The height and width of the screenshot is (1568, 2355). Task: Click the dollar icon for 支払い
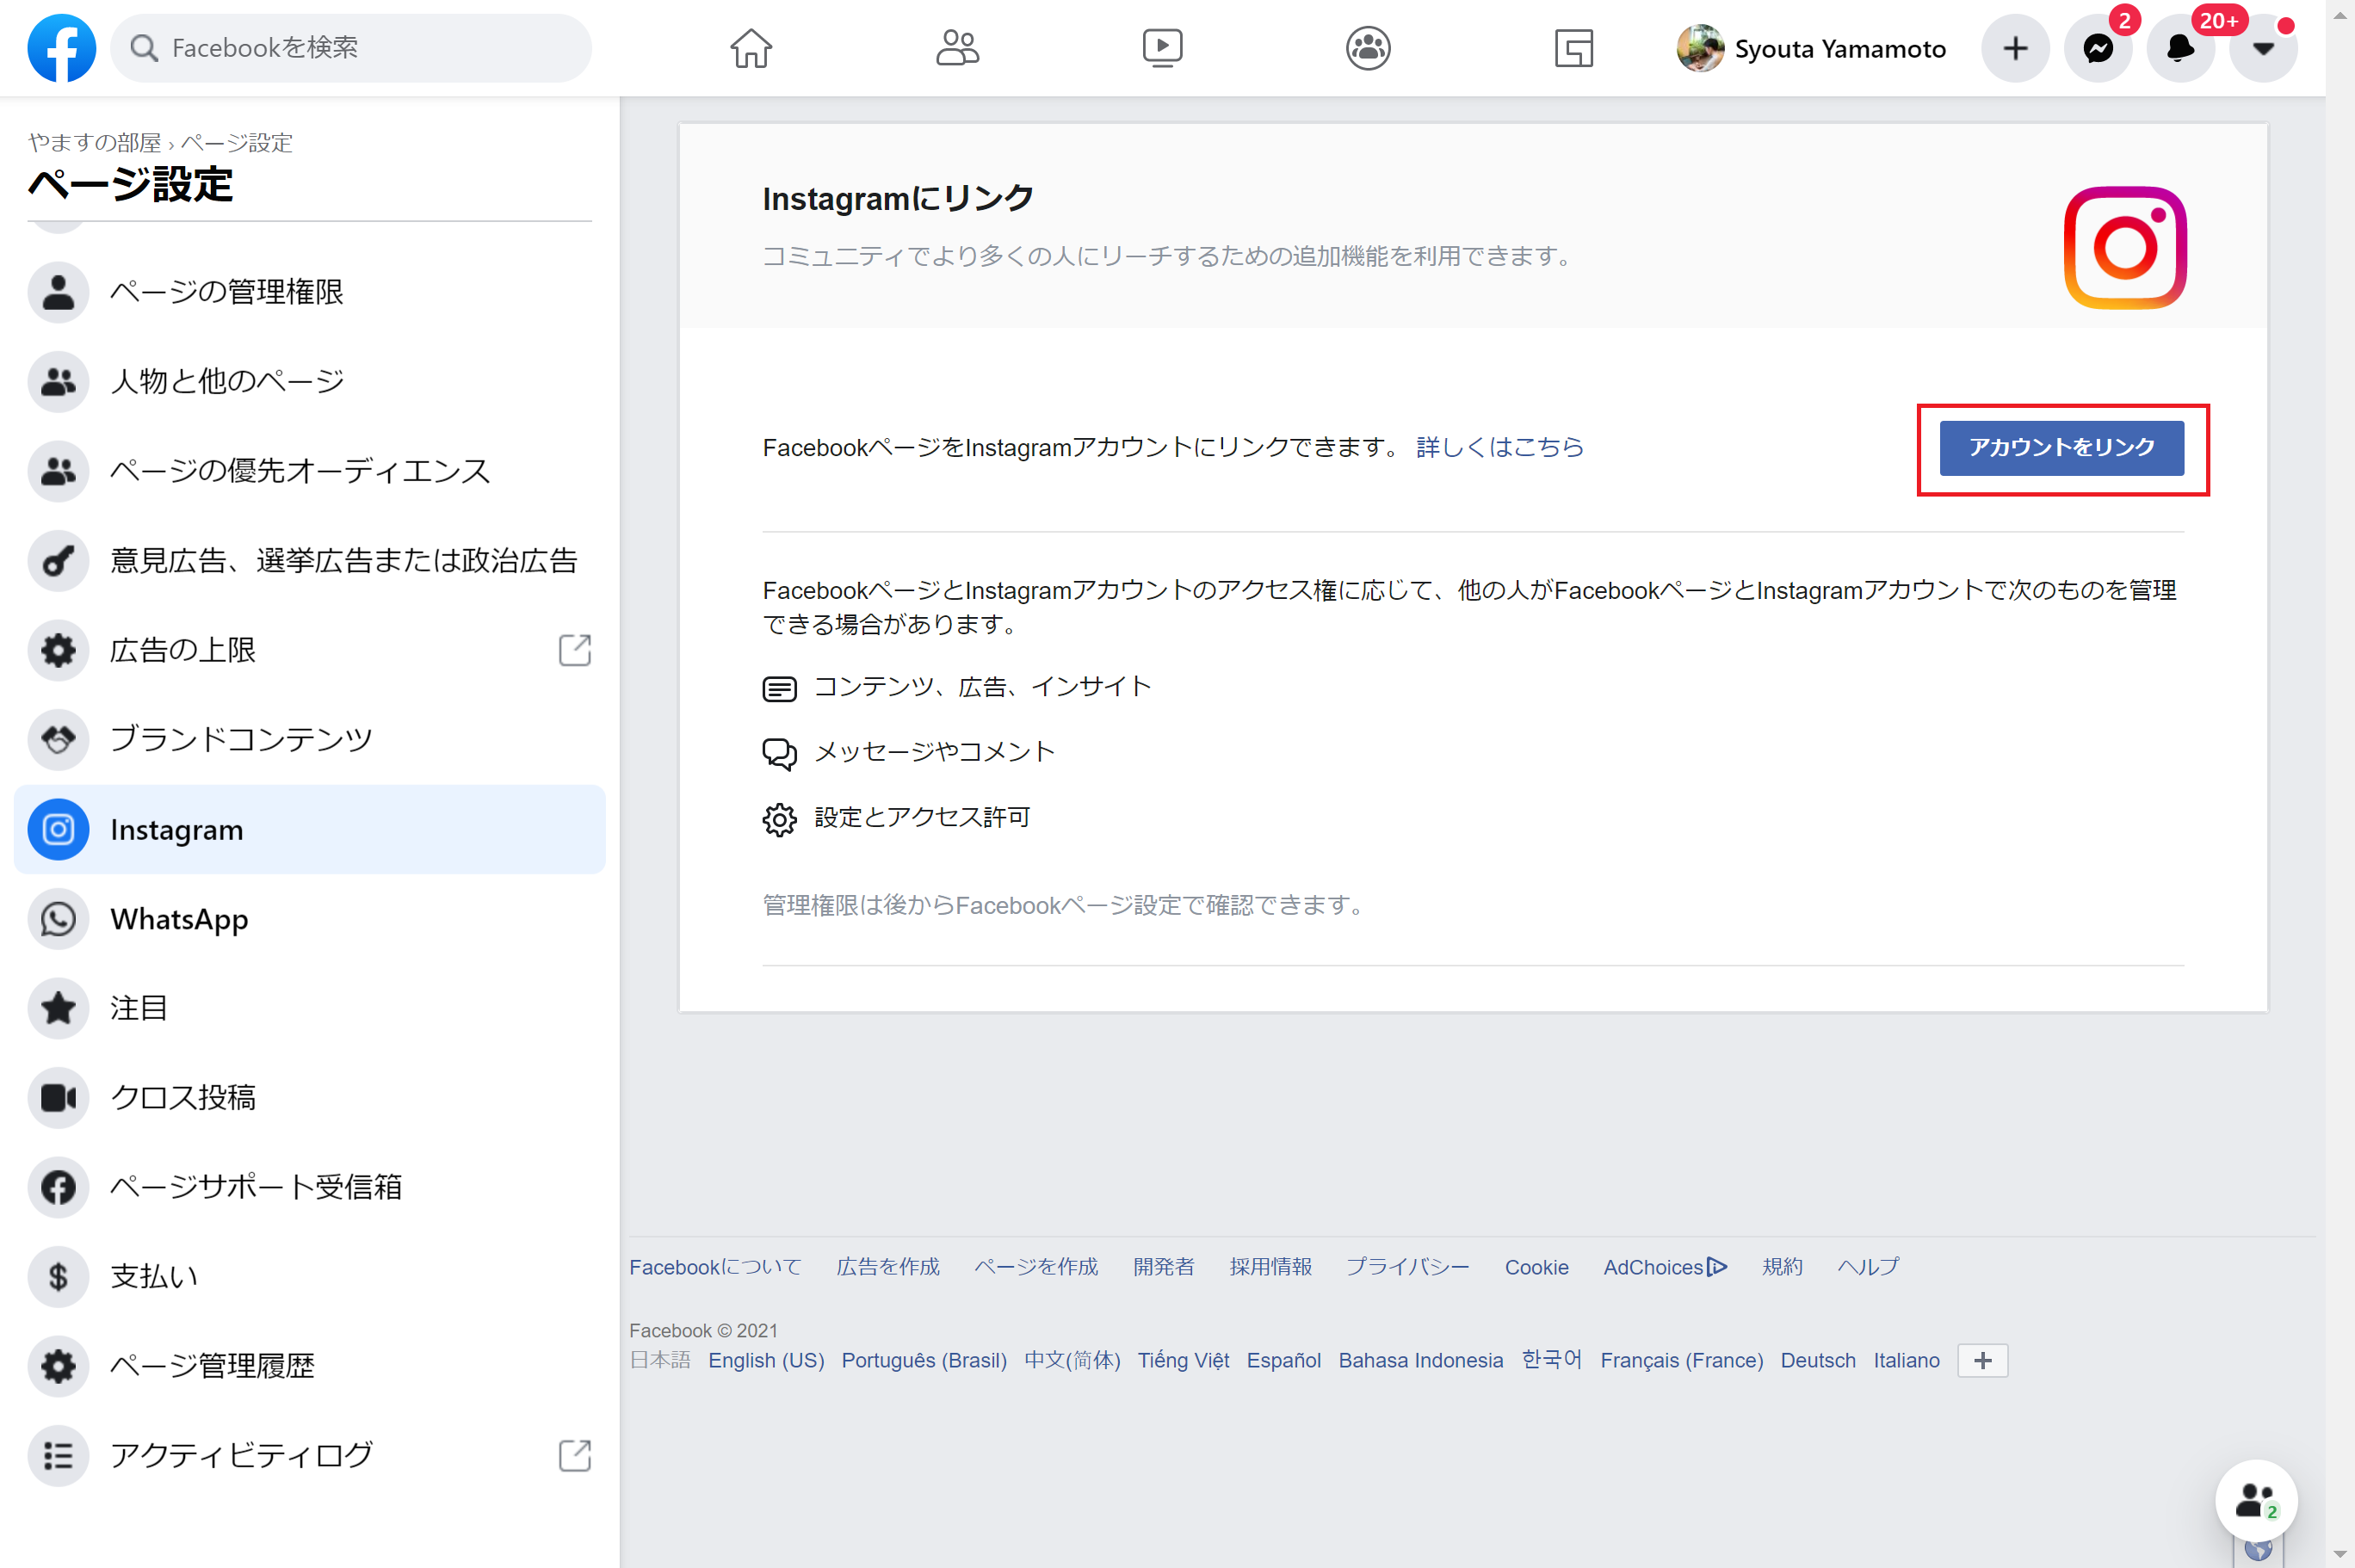click(58, 1276)
